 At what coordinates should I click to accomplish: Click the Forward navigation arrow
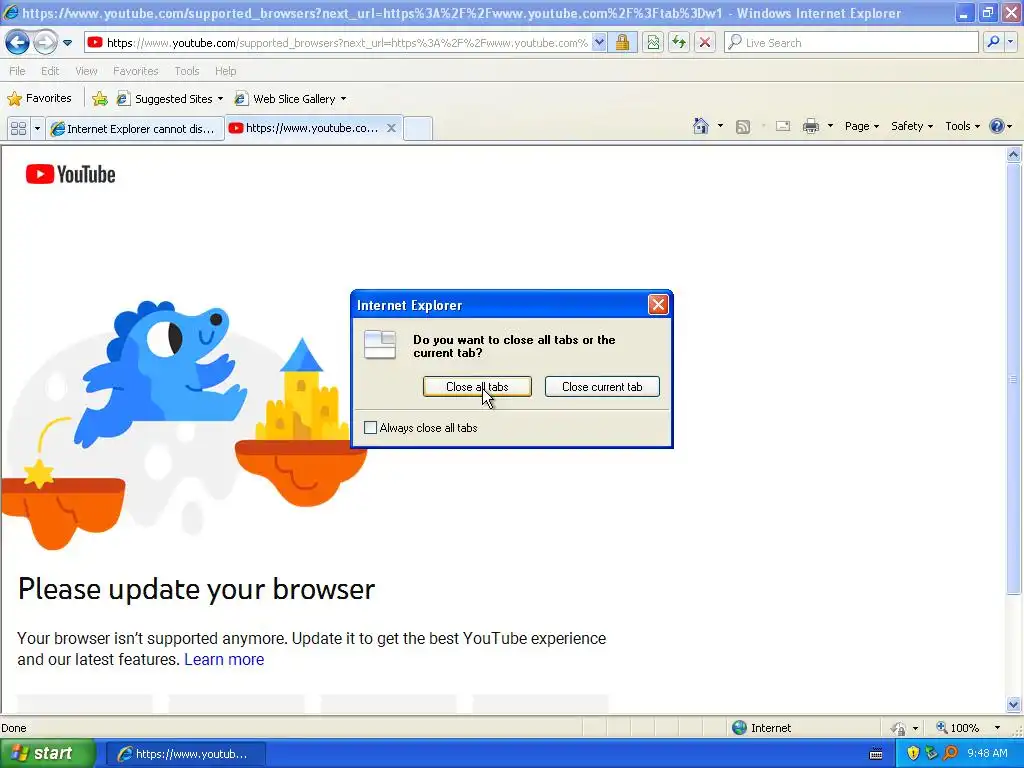pyautogui.click(x=45, y=43)
